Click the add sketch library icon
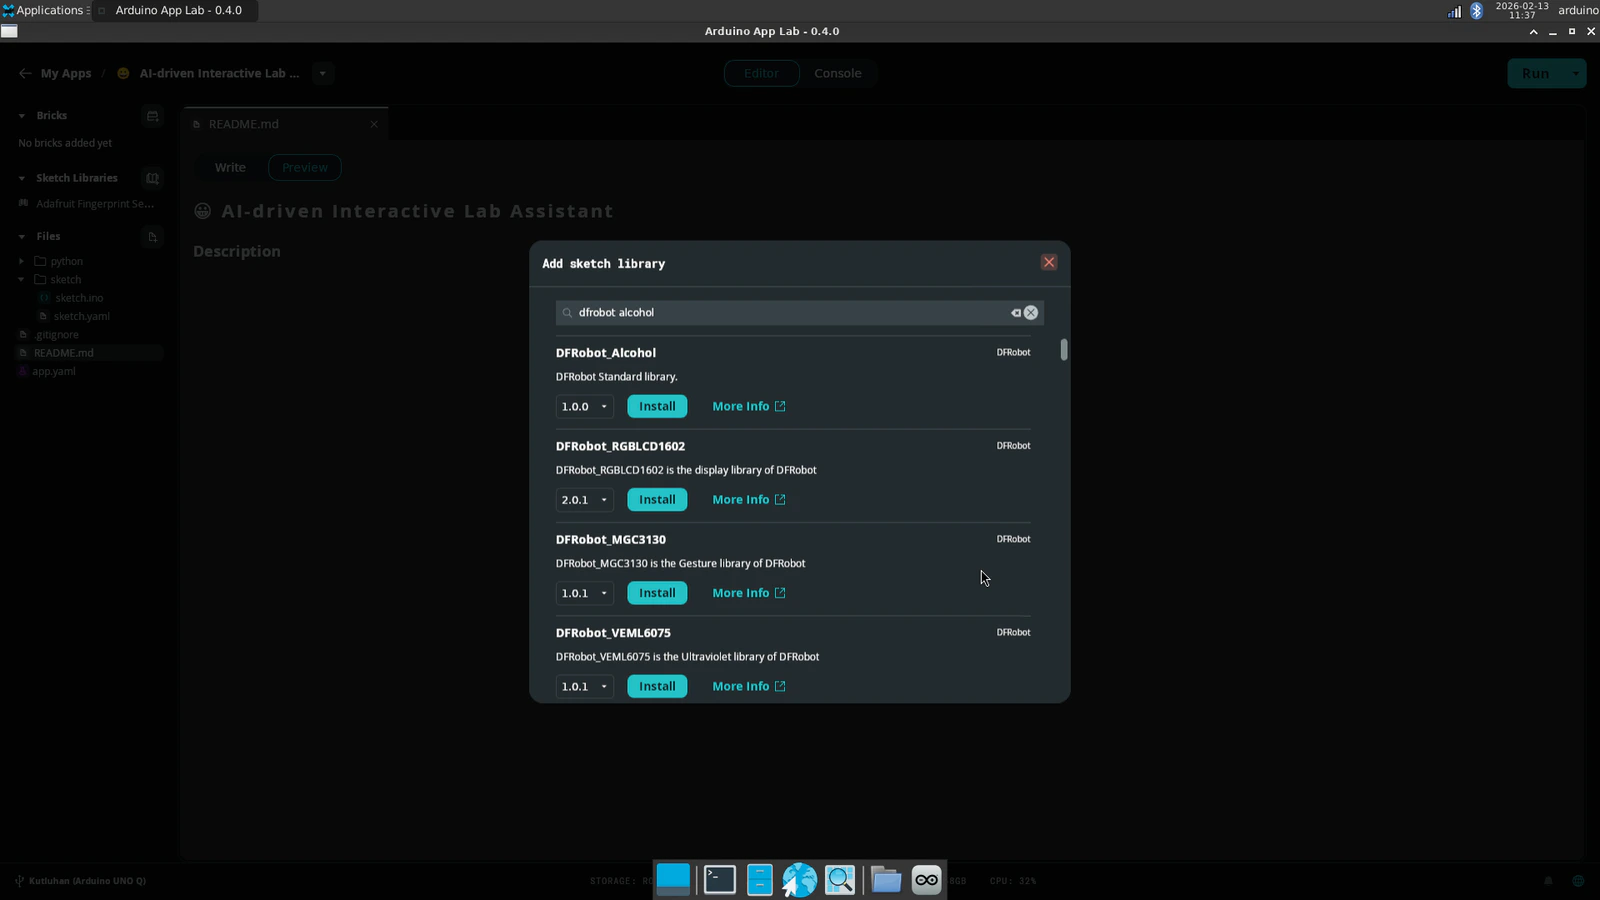1600x900 pixels. tap(152, 178)
